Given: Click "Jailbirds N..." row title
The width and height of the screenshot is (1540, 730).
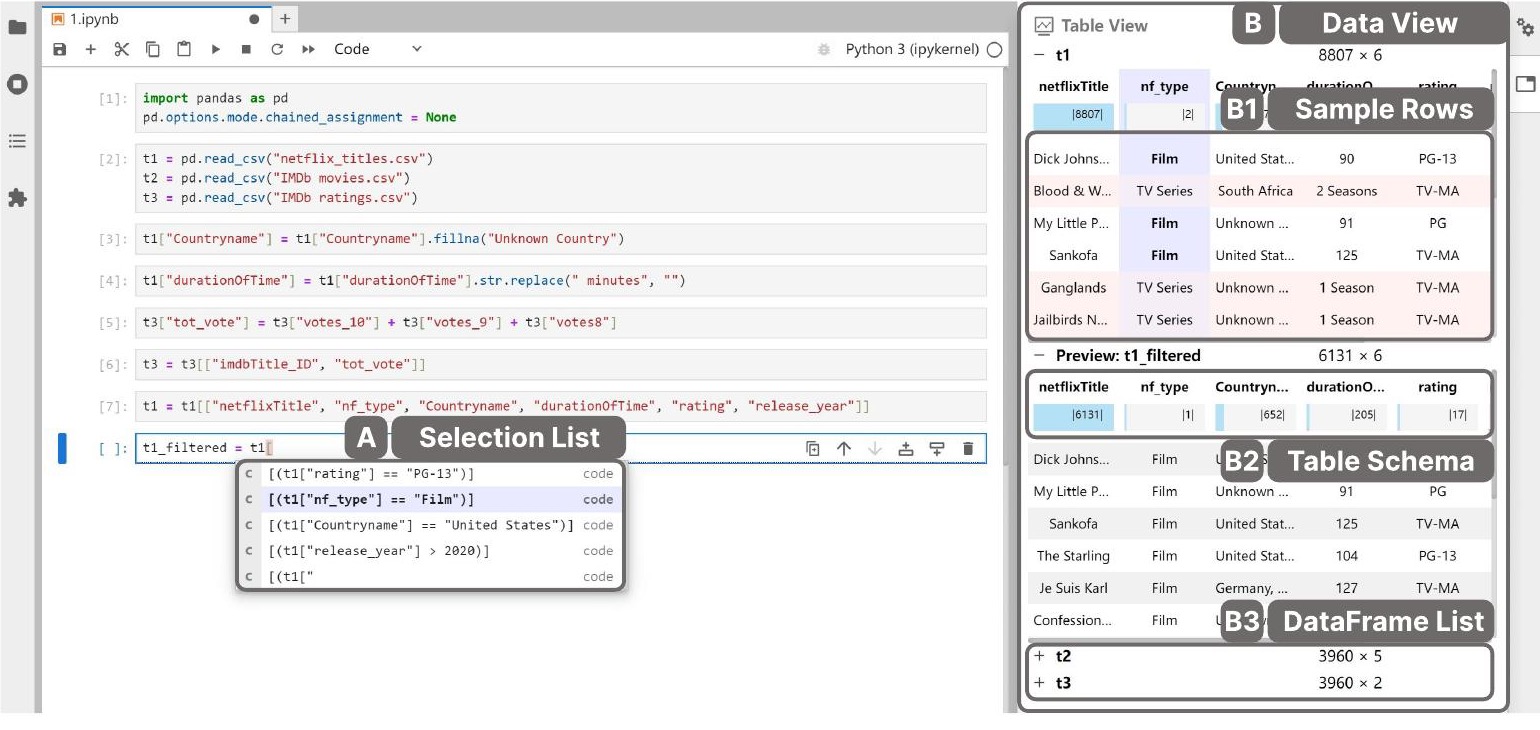Looking at the screenshot, I should [x=1072, y=320].
